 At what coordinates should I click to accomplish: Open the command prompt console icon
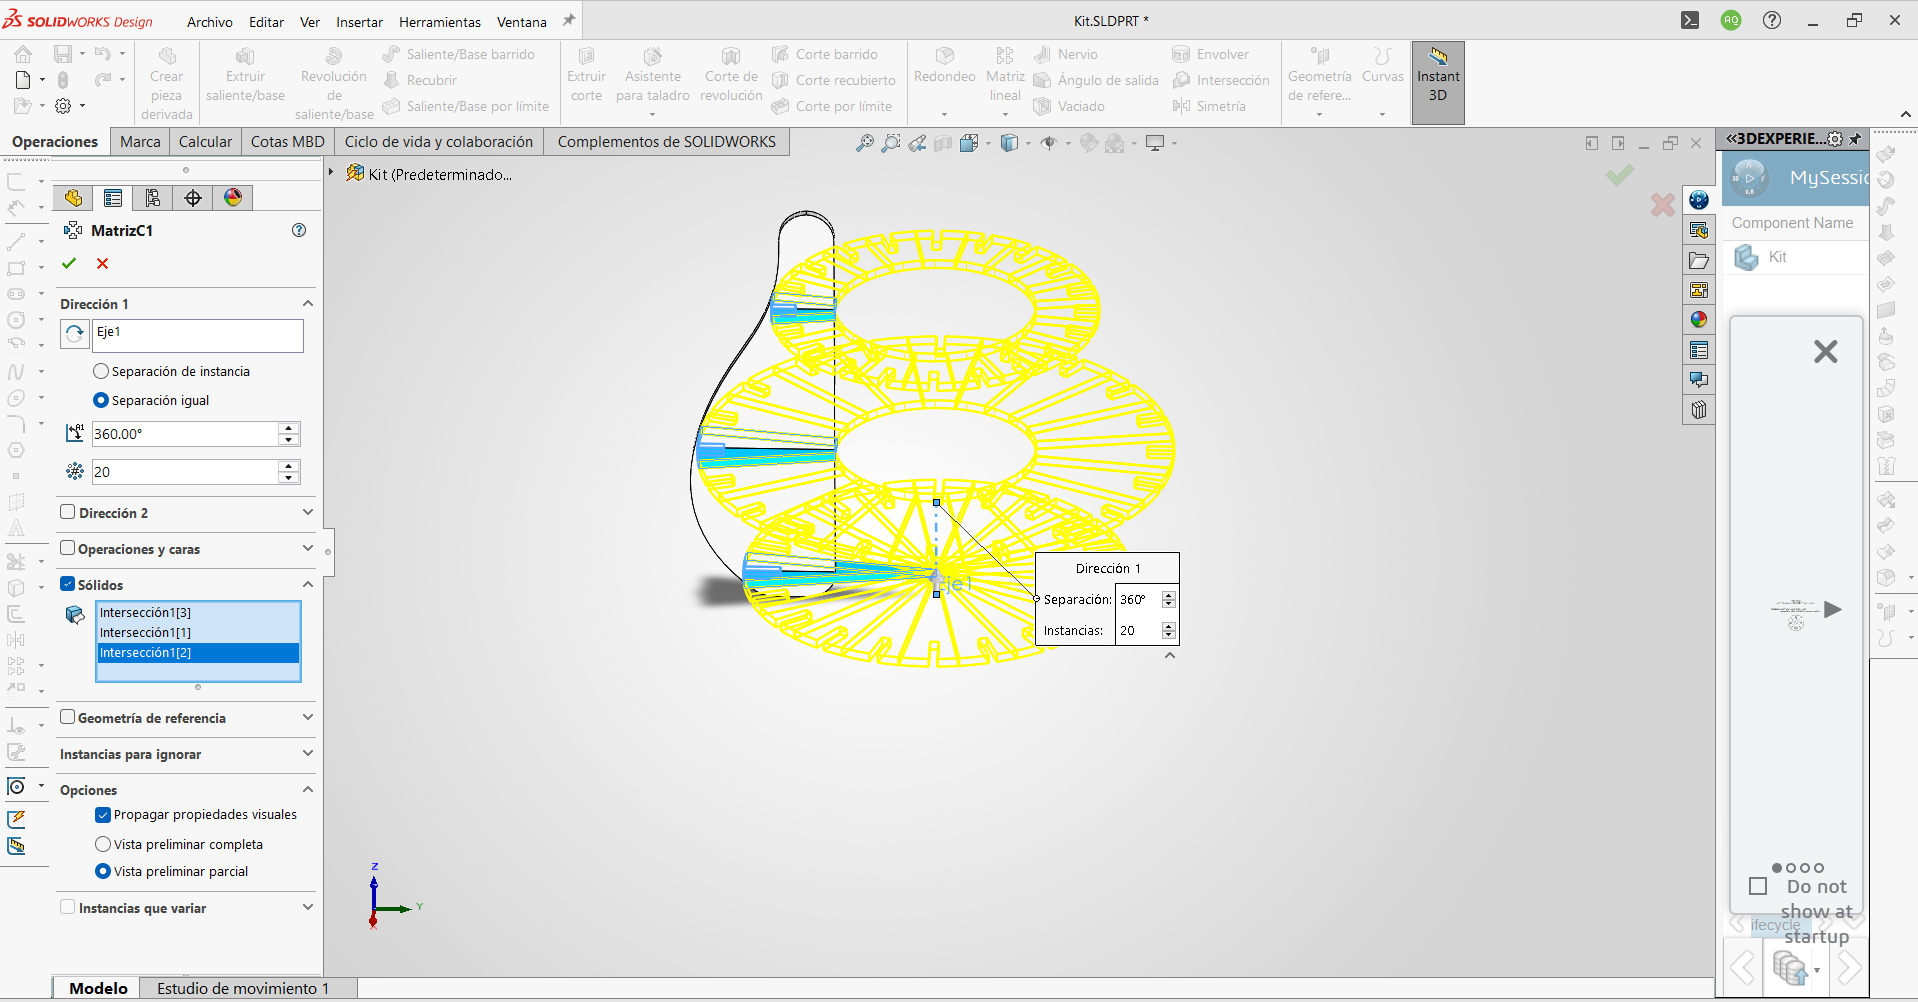tap(1690, 20)
